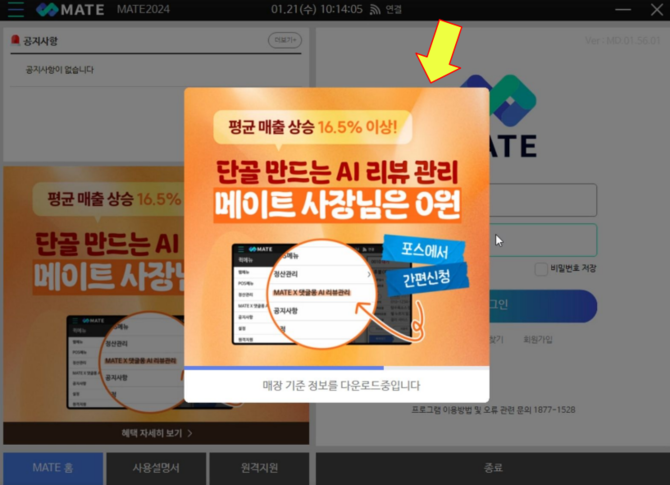Click the 회원가입 link

tap(537, 339)
